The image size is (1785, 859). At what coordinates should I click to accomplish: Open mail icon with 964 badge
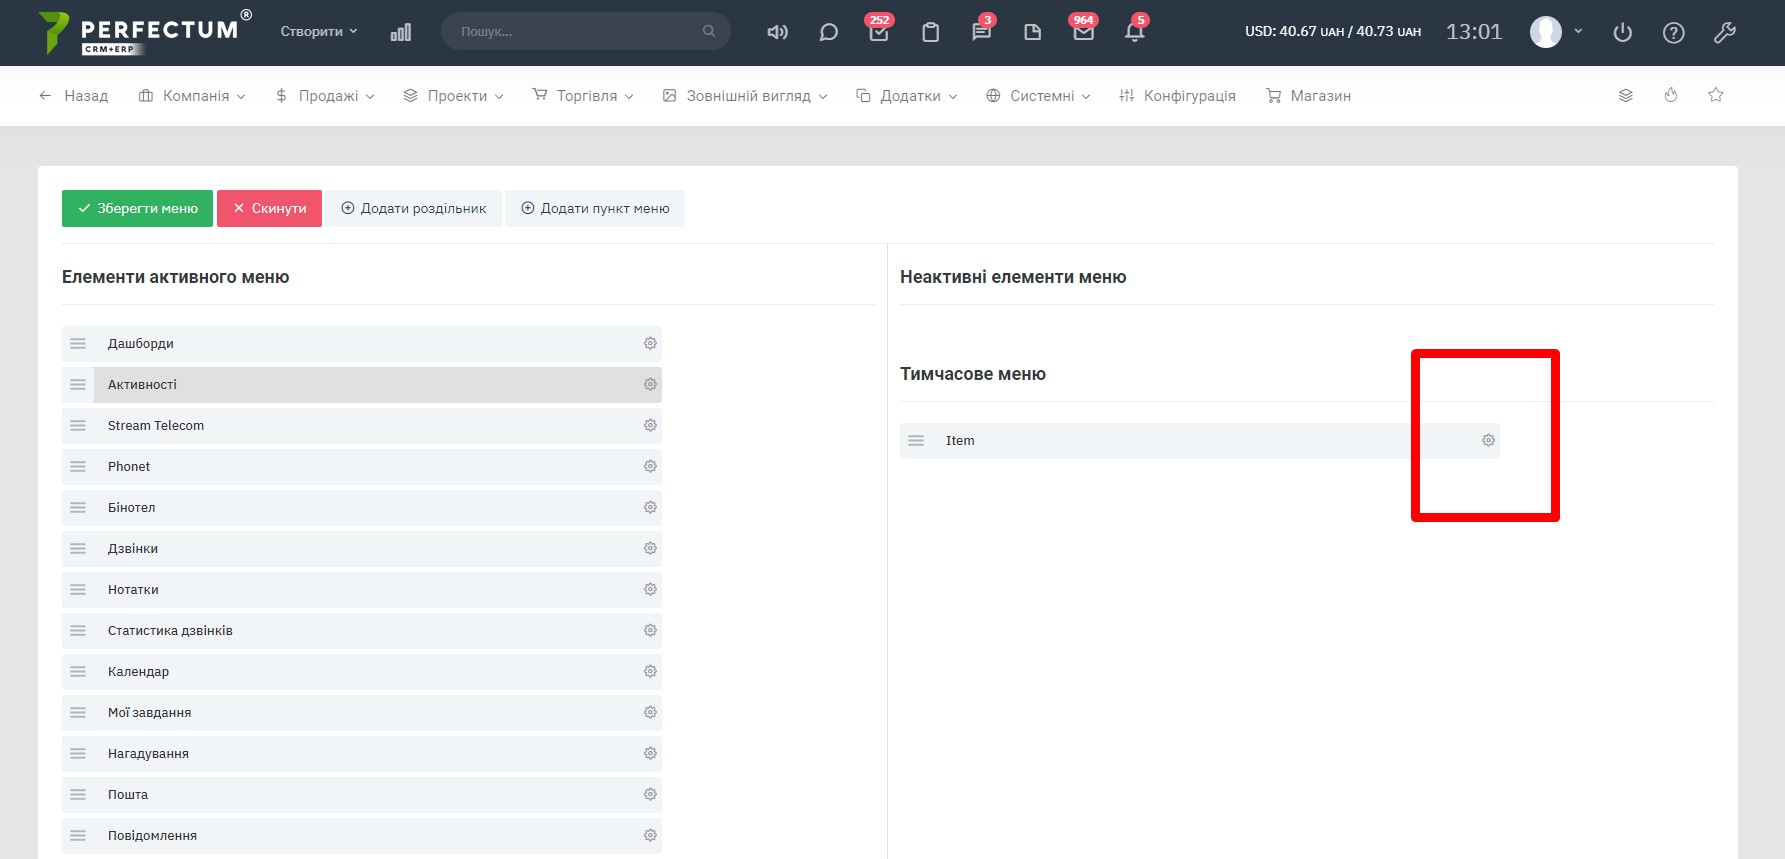[x=1083, y=32]
